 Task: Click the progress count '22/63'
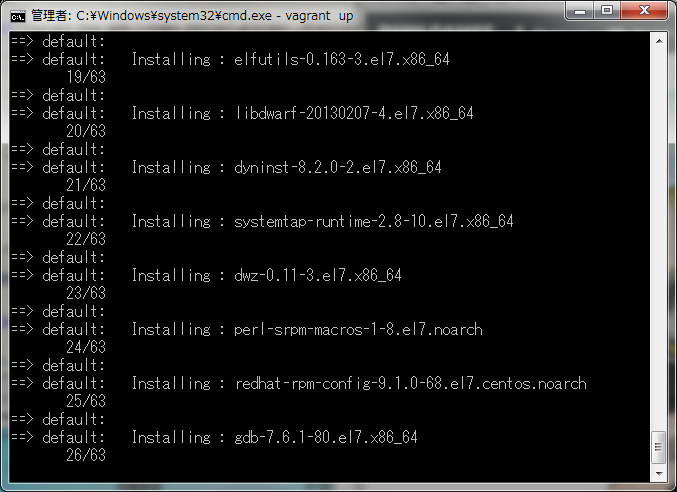(x=86, y=239)
